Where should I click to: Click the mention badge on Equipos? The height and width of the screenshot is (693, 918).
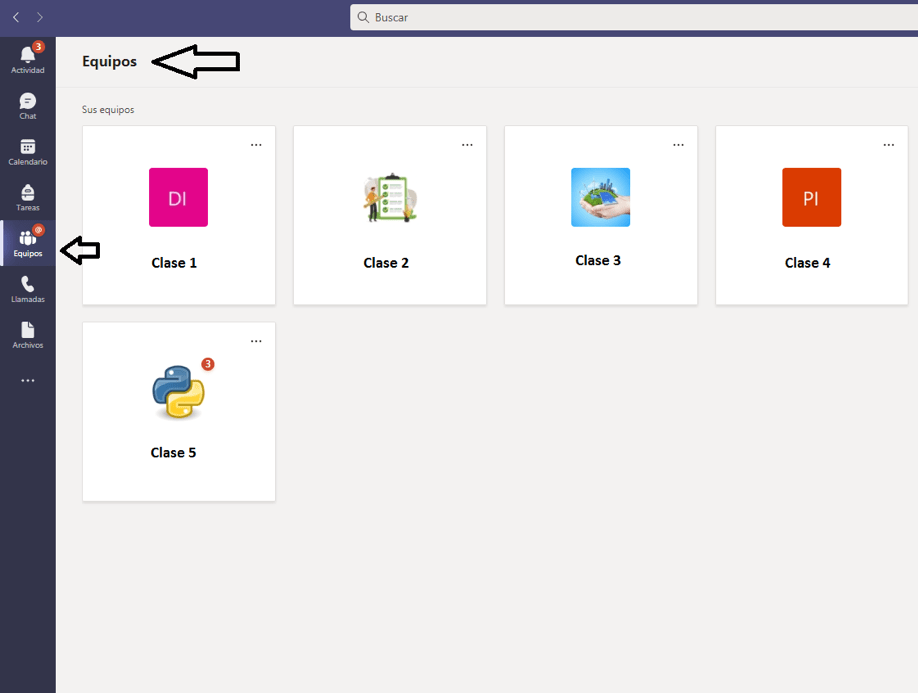(x=38, y=230)
